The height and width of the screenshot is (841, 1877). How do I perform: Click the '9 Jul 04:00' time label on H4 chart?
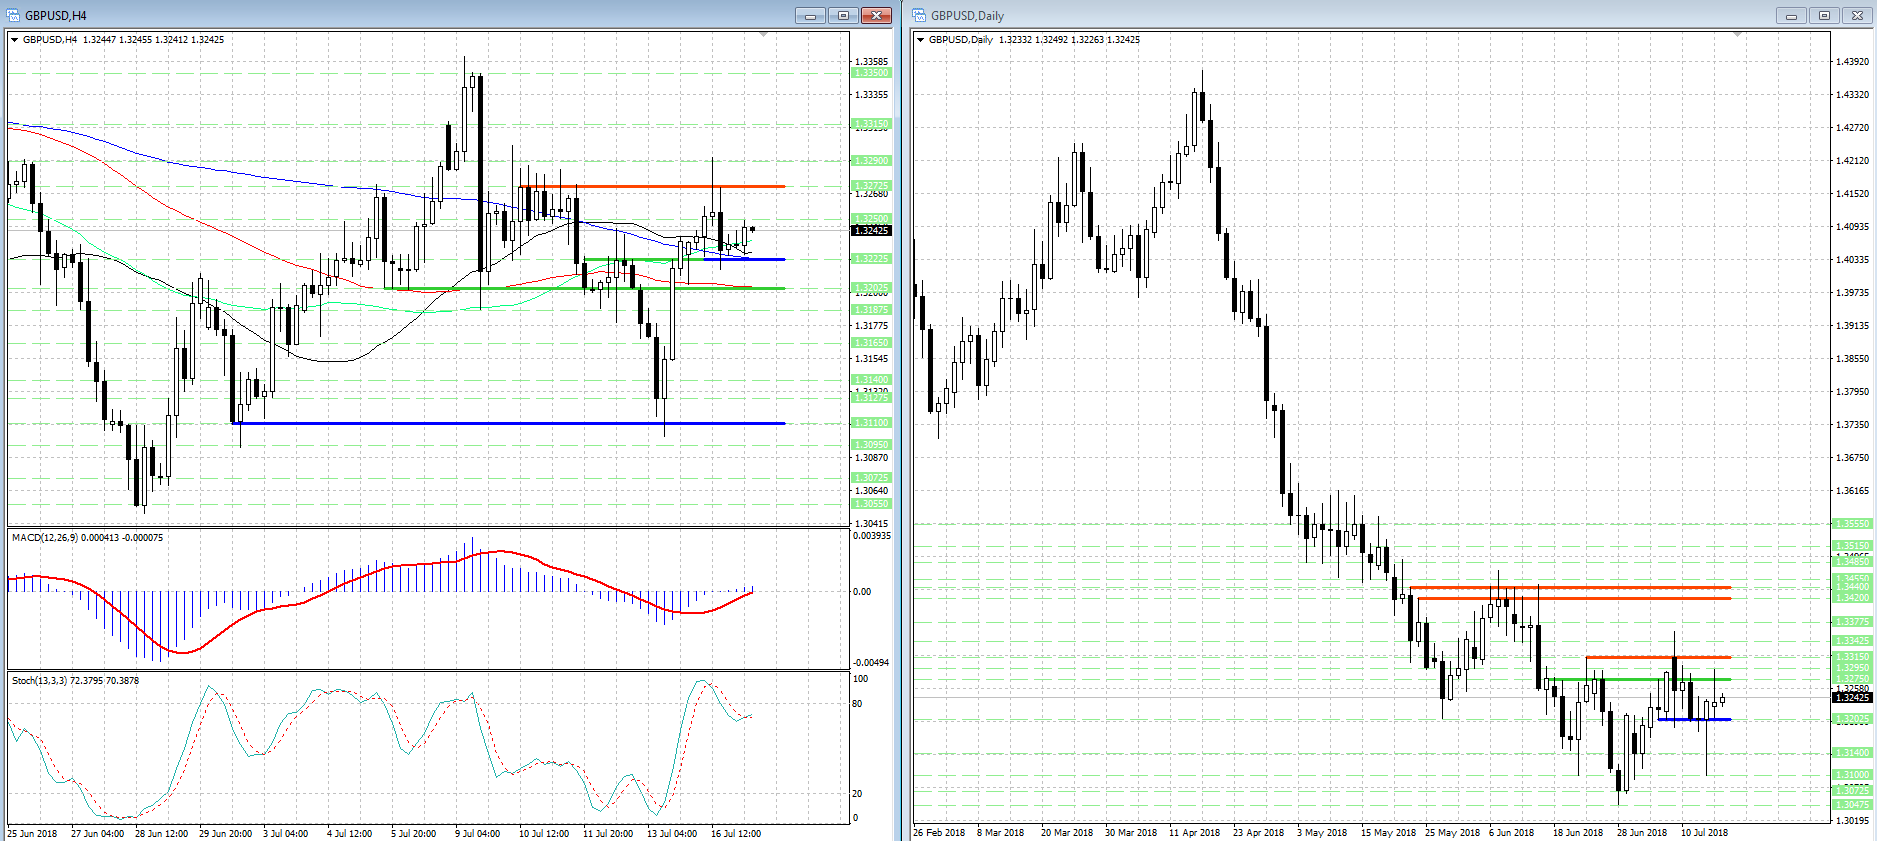coord(477,833)
